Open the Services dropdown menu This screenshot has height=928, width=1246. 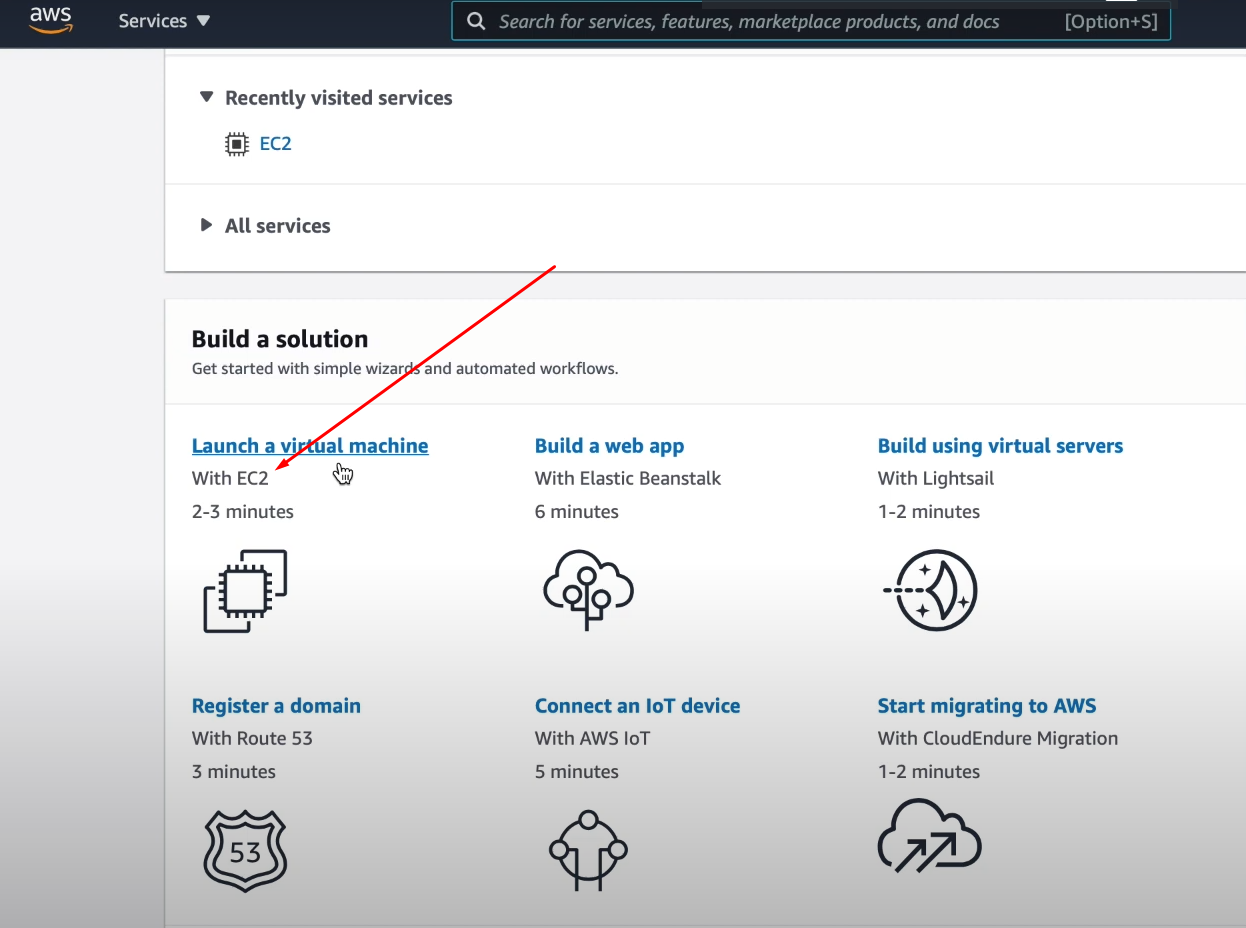[164, 21]
